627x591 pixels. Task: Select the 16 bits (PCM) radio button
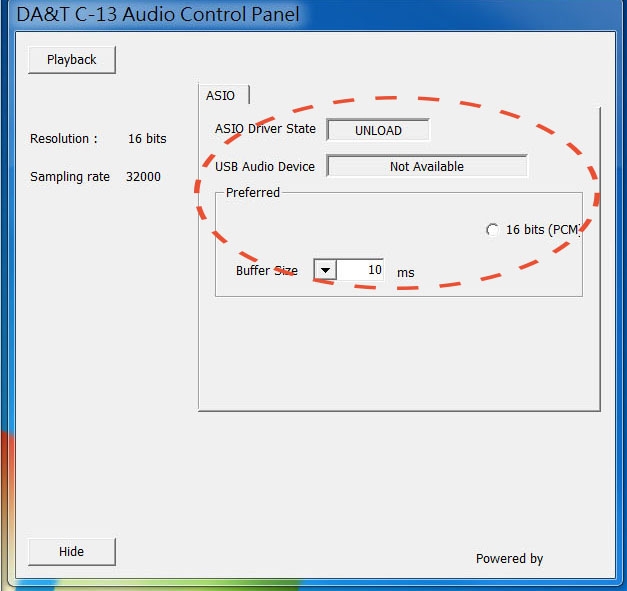[x=493, y=230]
